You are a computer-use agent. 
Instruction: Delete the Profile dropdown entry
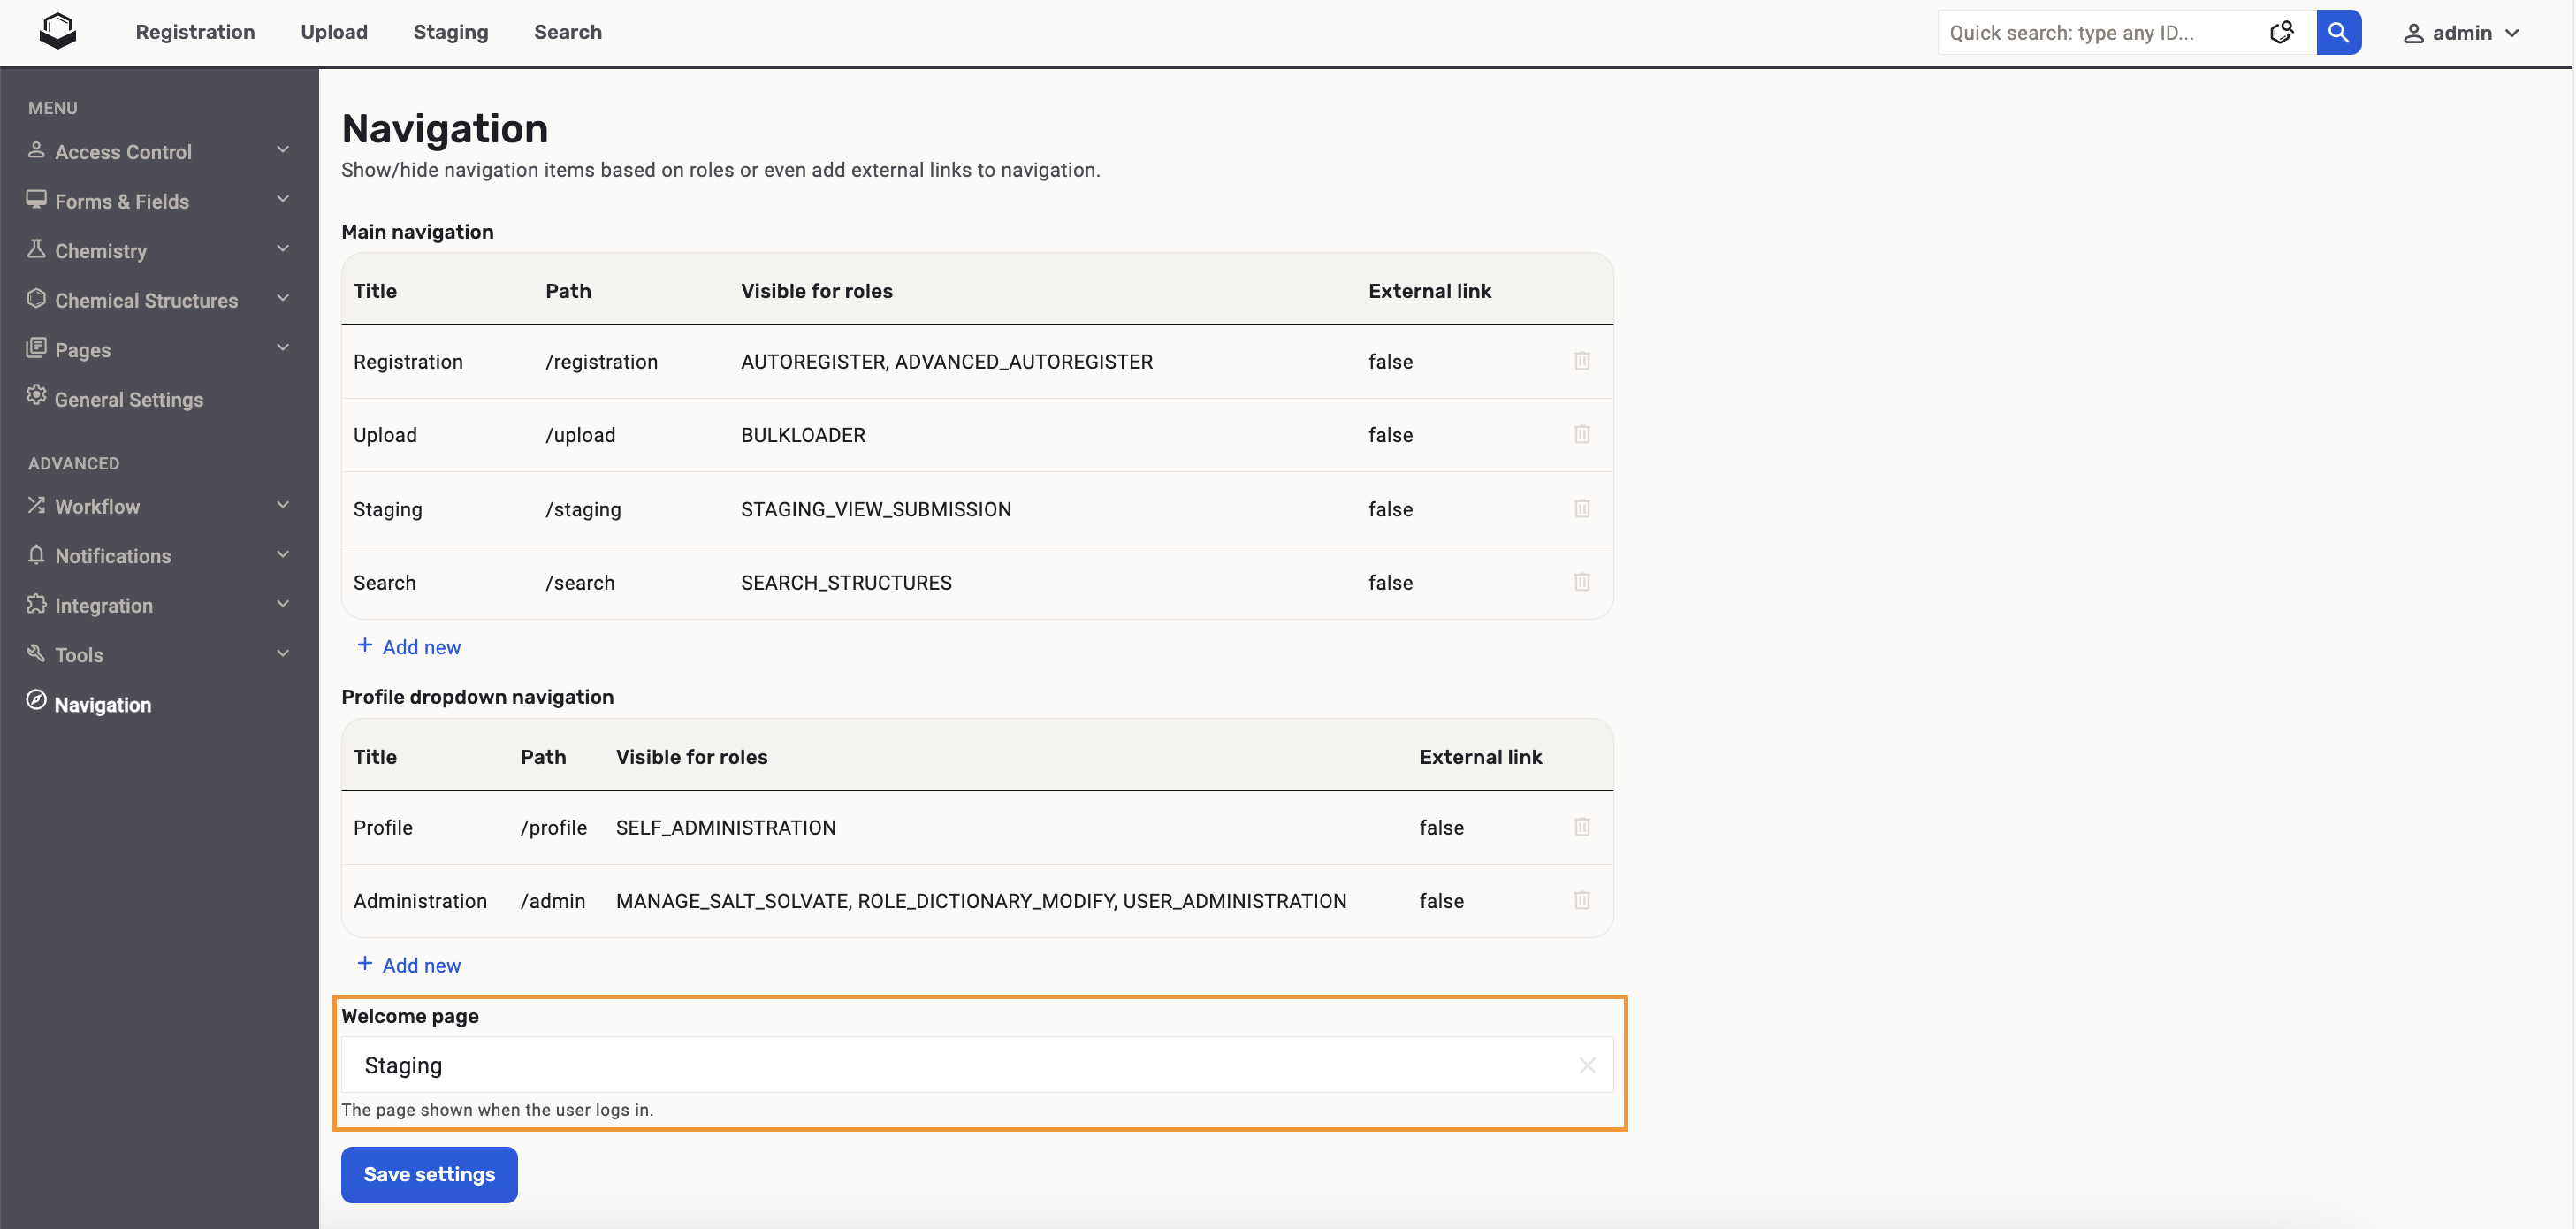1581,827
